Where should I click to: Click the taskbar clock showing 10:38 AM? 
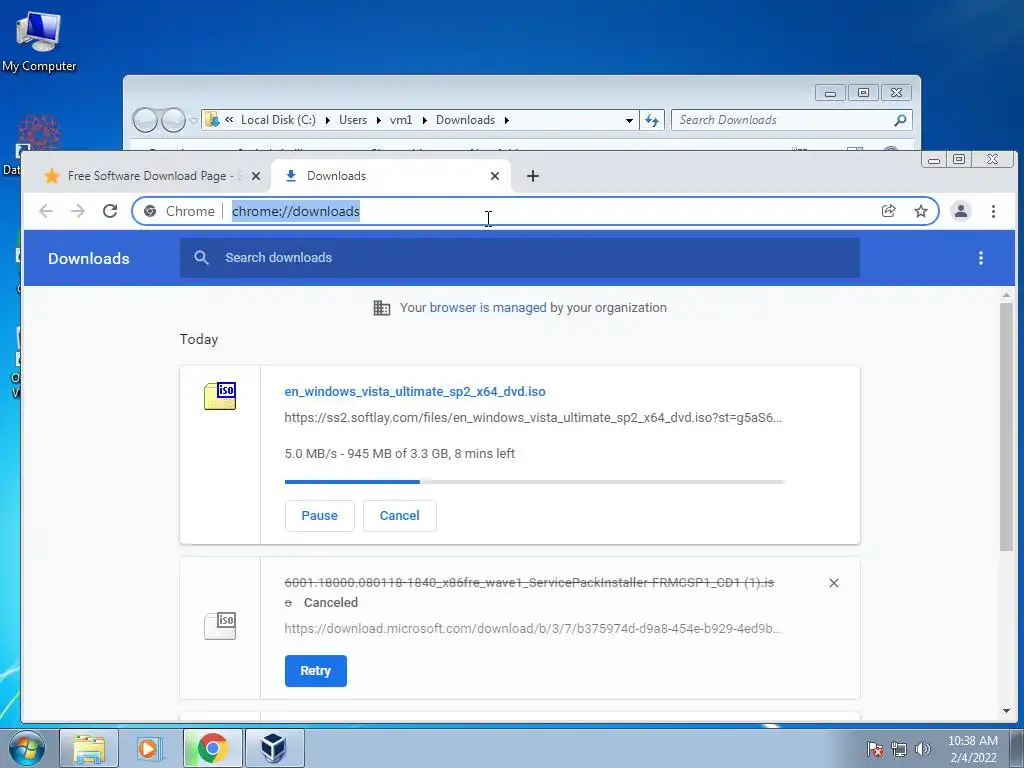tap(972, 749)
